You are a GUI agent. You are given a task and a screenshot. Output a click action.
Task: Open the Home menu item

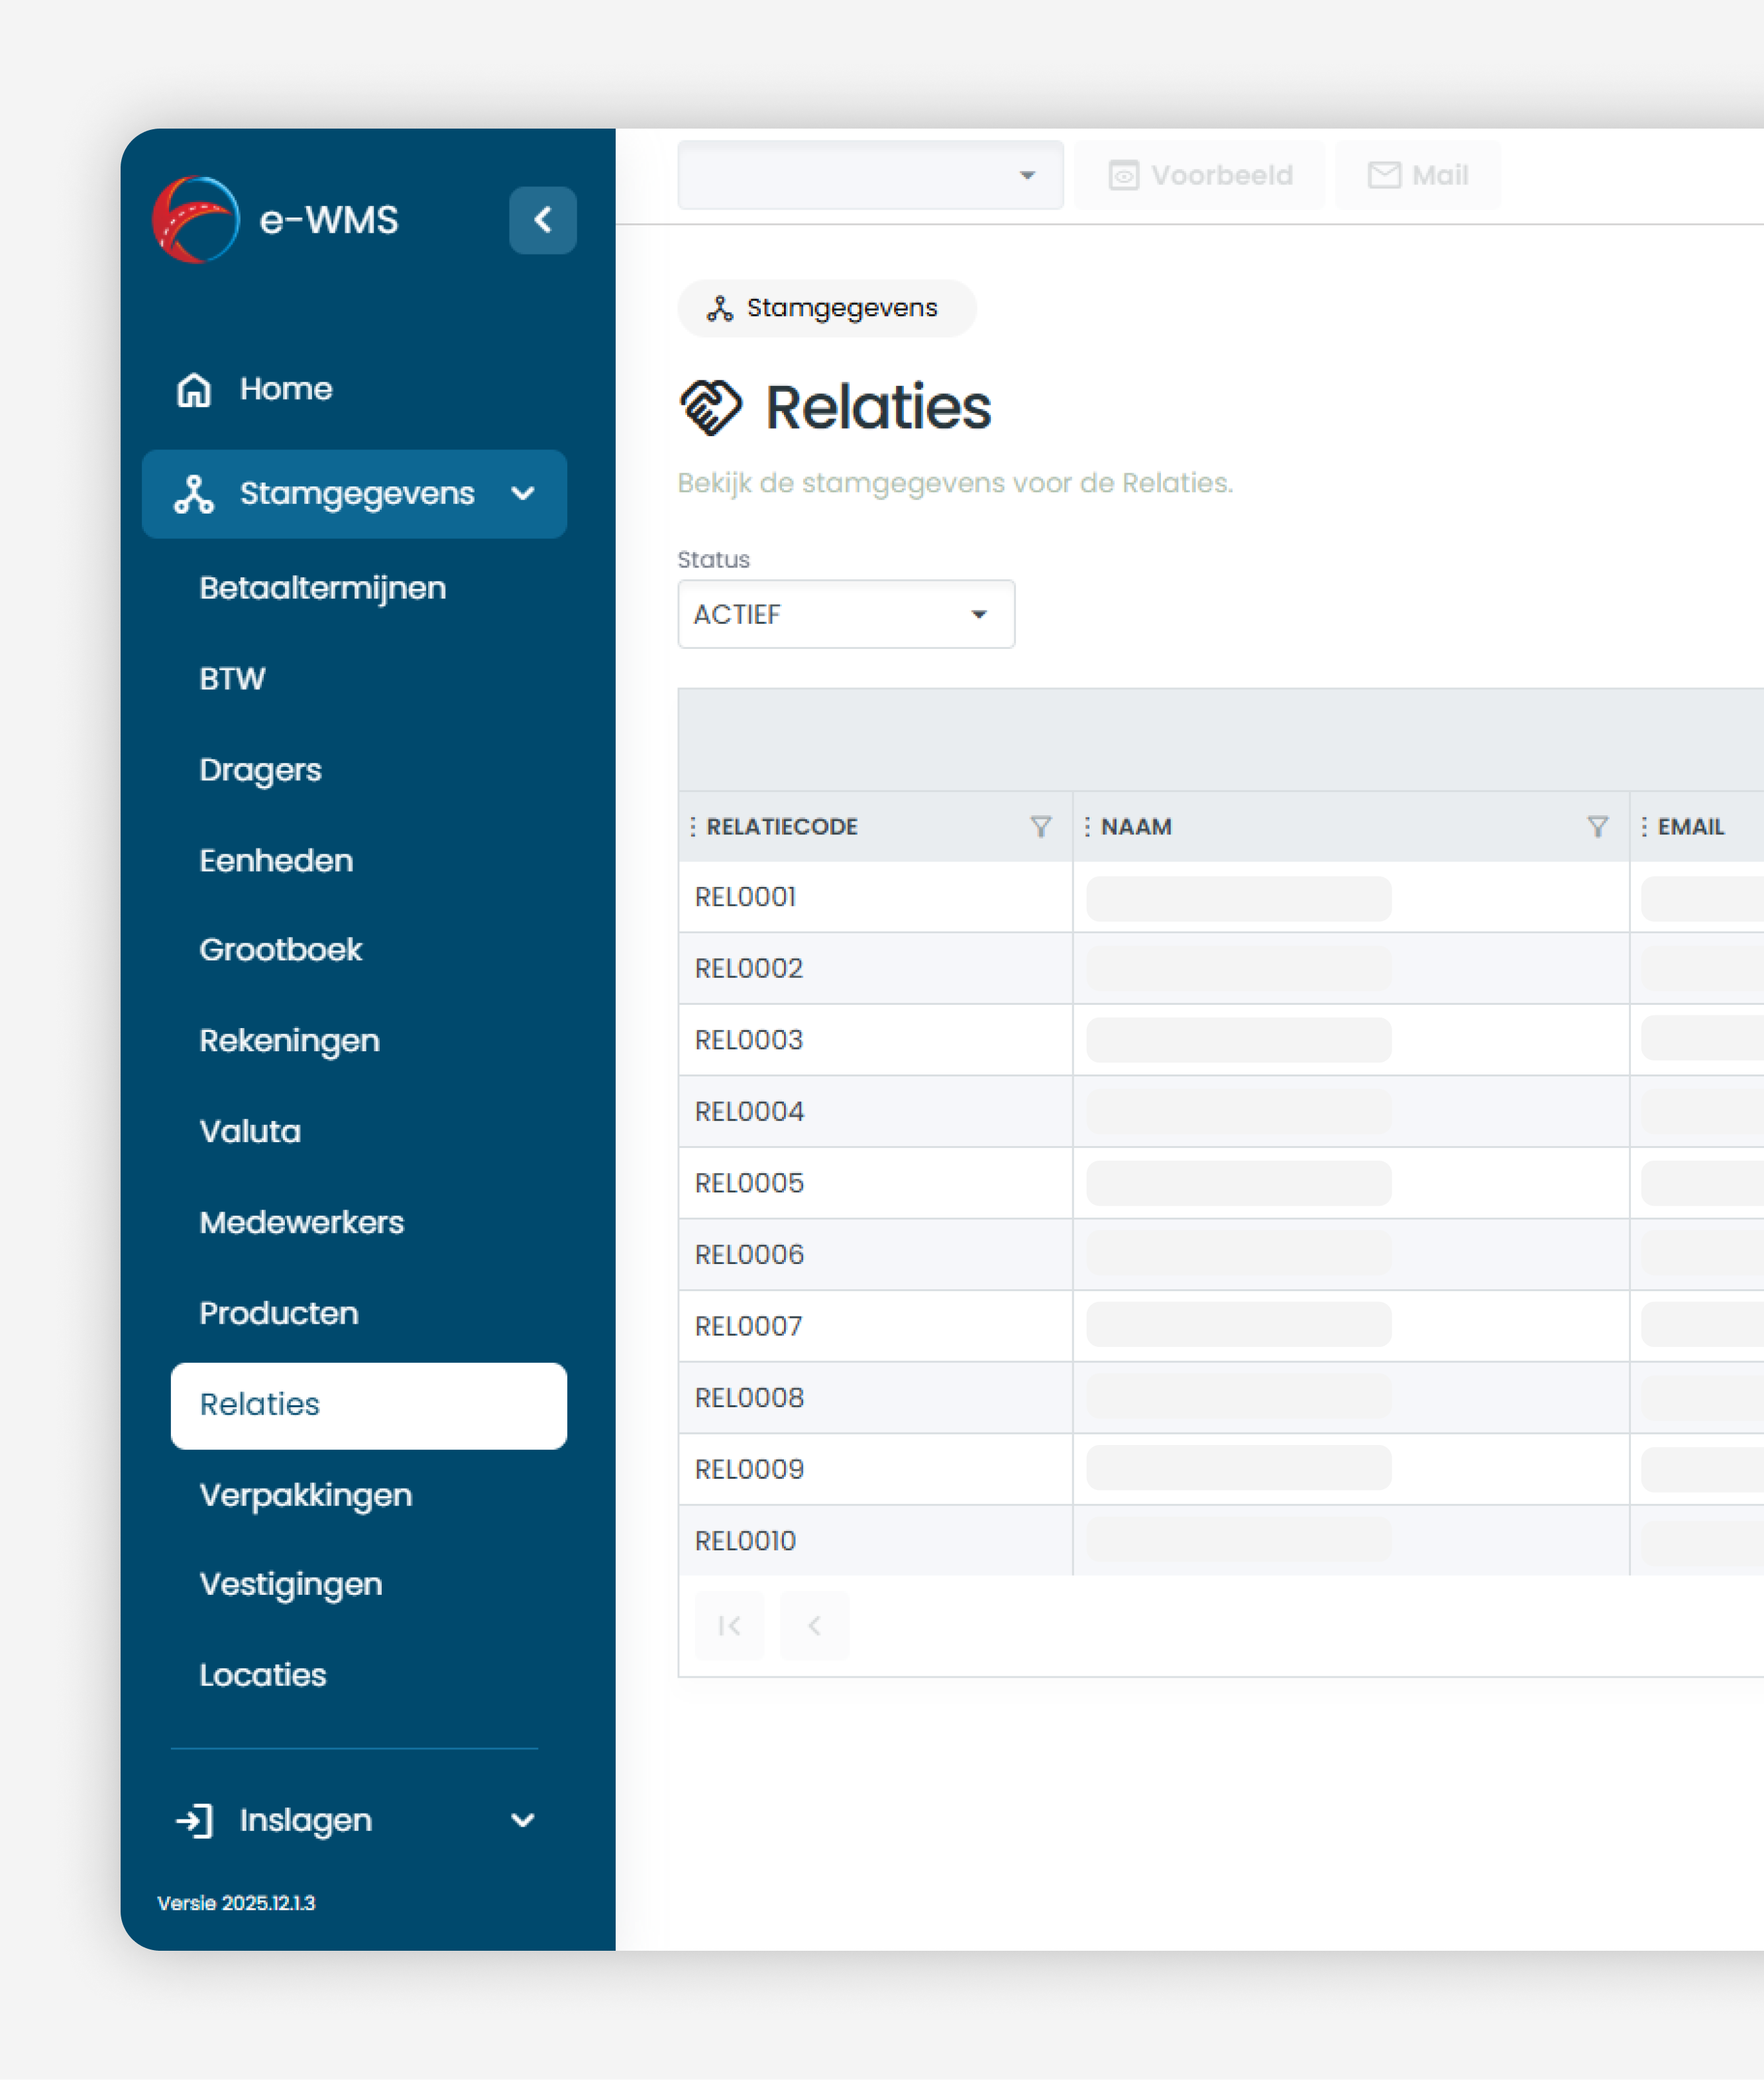tap(285, 389)
